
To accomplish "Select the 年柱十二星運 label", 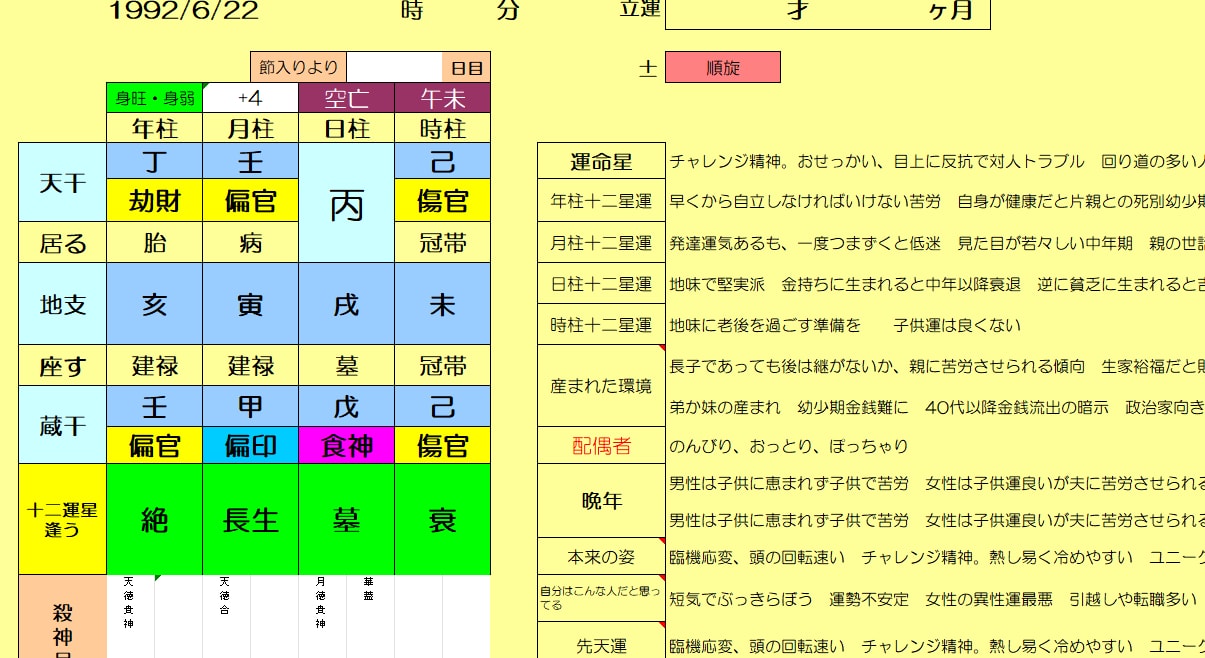I will coord(601,201).
